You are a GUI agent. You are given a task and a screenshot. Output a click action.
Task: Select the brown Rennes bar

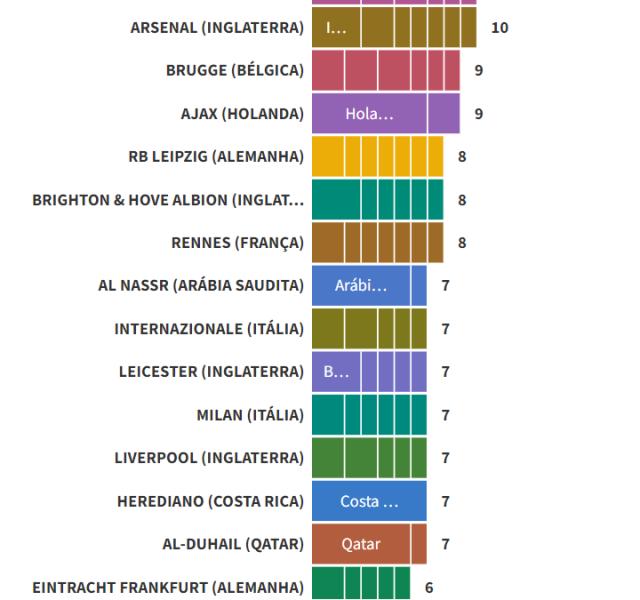pos(377,243)
